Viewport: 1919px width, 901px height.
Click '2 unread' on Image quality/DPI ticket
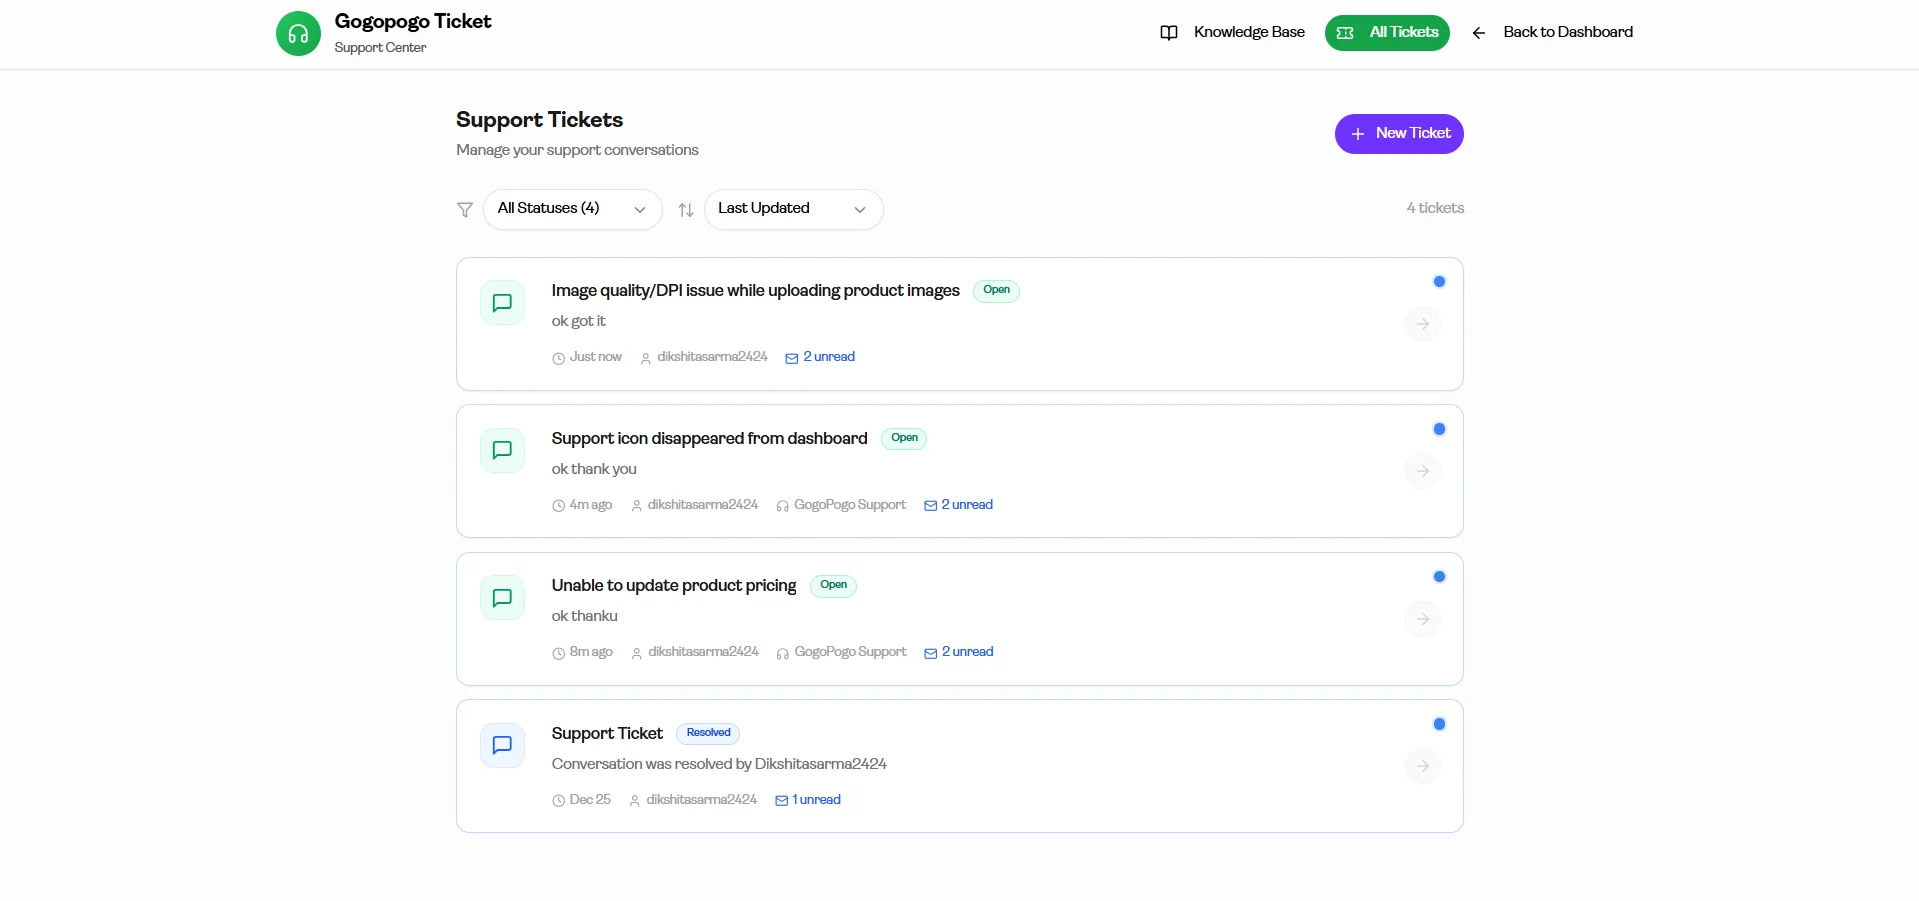tap(820, 357)
